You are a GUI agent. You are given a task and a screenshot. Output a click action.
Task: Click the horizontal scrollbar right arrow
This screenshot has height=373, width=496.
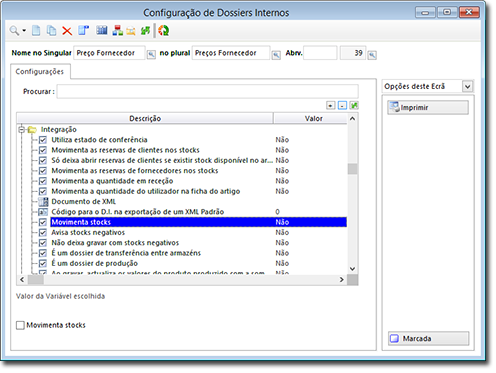pos(342,280)
